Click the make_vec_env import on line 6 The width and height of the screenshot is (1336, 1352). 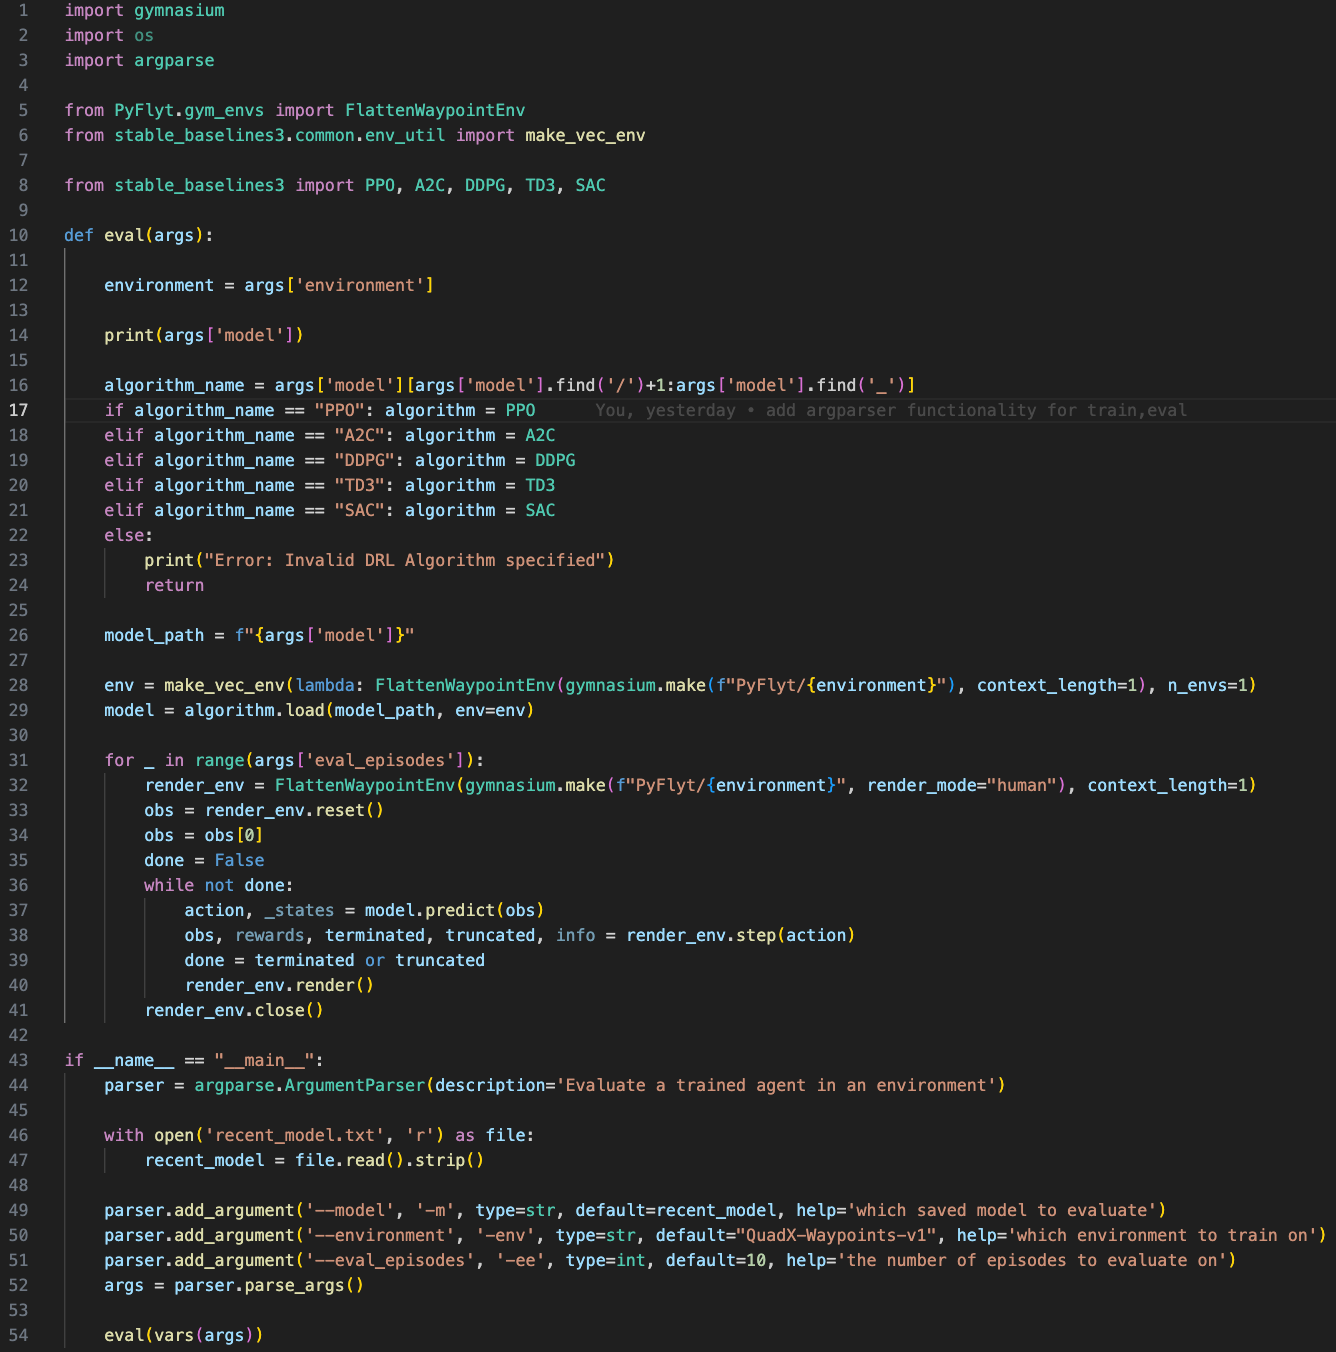[585, 135]
